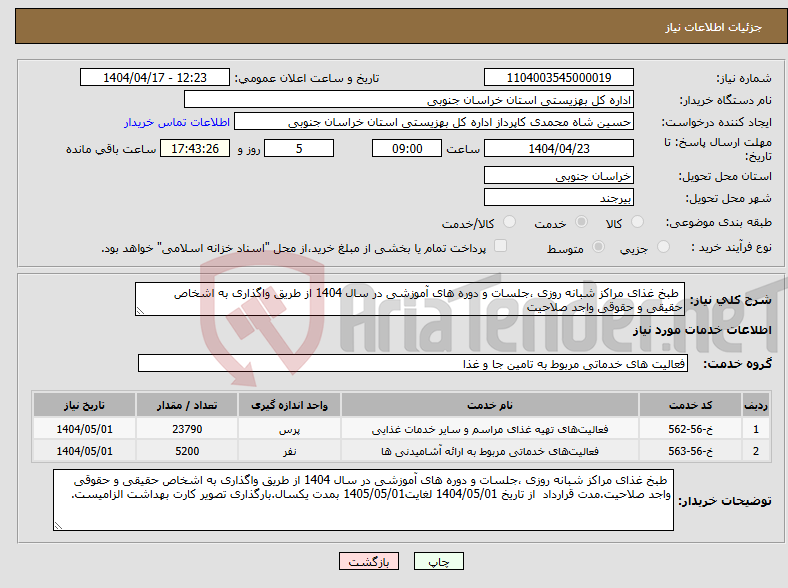788x588 pixels.
Task: Select the متوسط purchase type radio
Action: tap(598, 247)
